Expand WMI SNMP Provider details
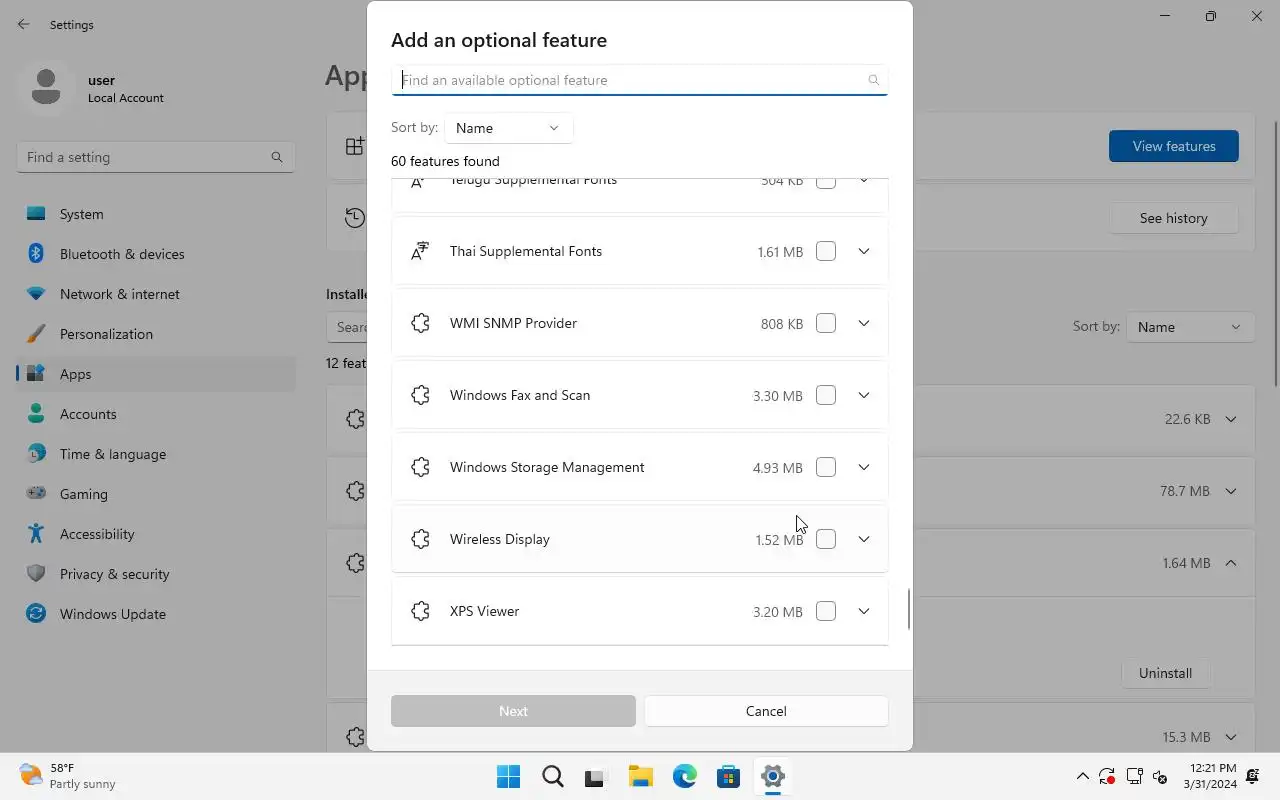The height and width of the screenshot is (800, 1280). (864, 323)
